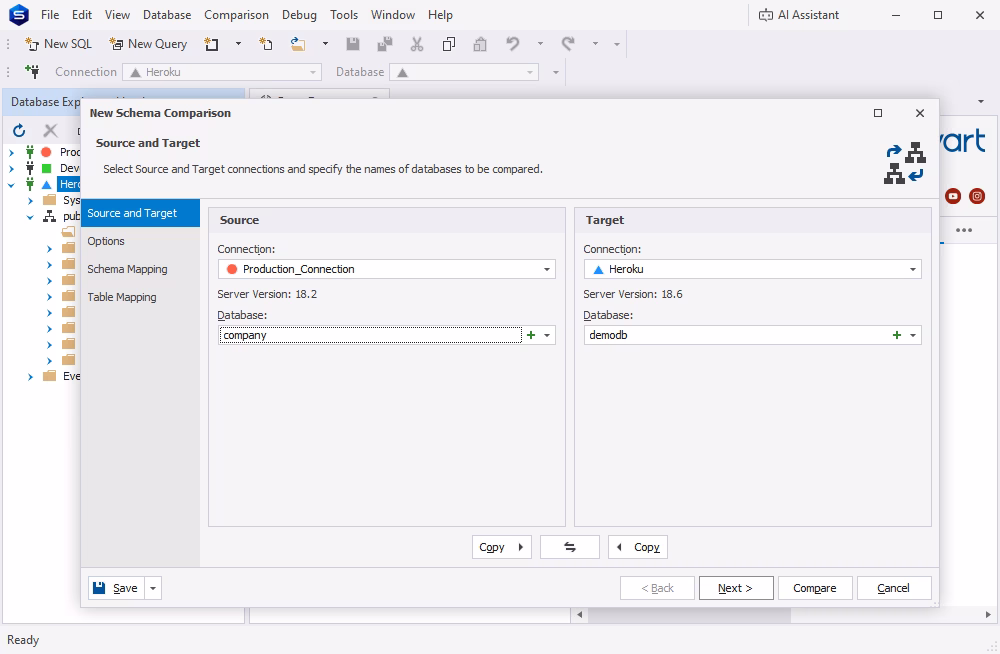This screenshot has width=1000, height=654.
Task: Open the toolbar Connection combo box
Action: 222,72
